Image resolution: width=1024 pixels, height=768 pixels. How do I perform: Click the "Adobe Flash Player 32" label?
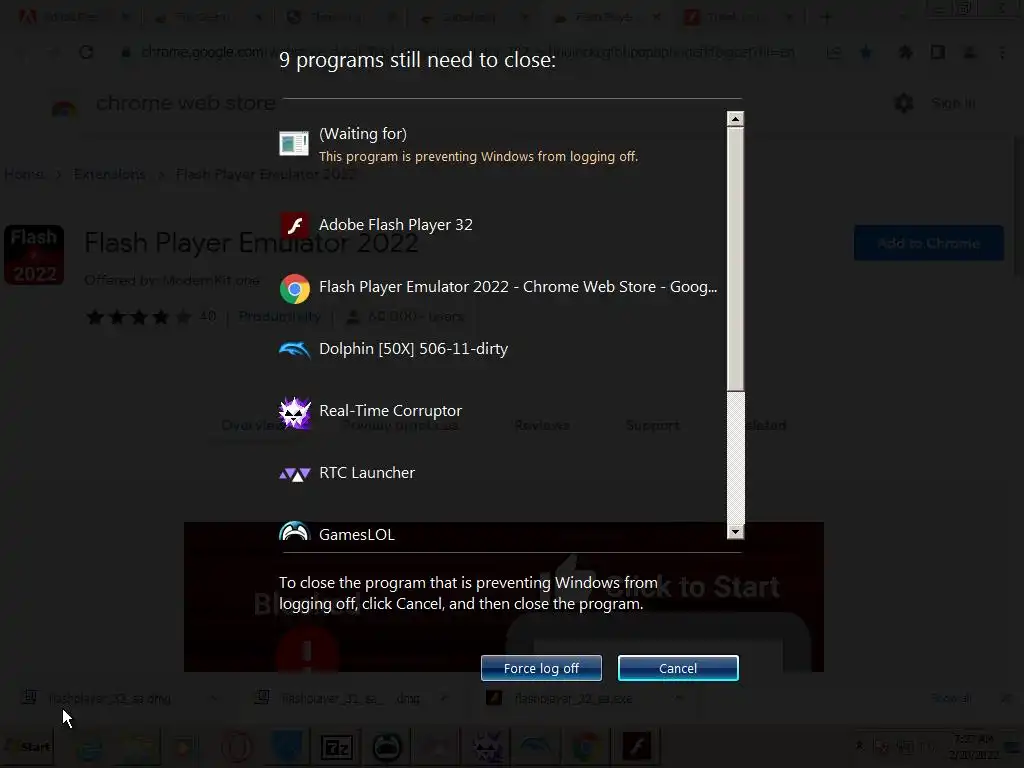point(396,225)
